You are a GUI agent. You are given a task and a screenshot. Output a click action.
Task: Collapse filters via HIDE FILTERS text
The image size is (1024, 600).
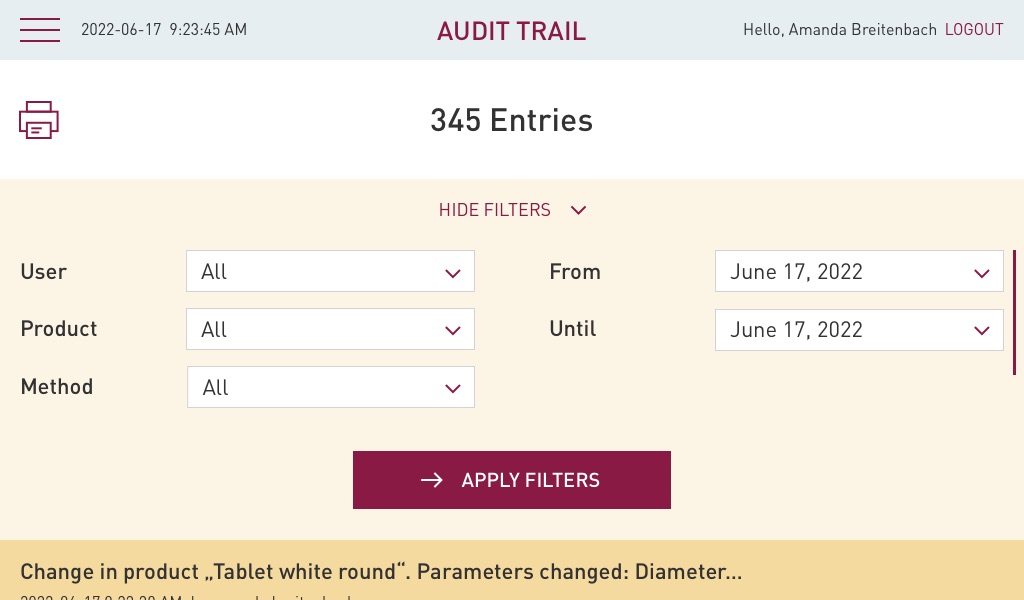495,210
